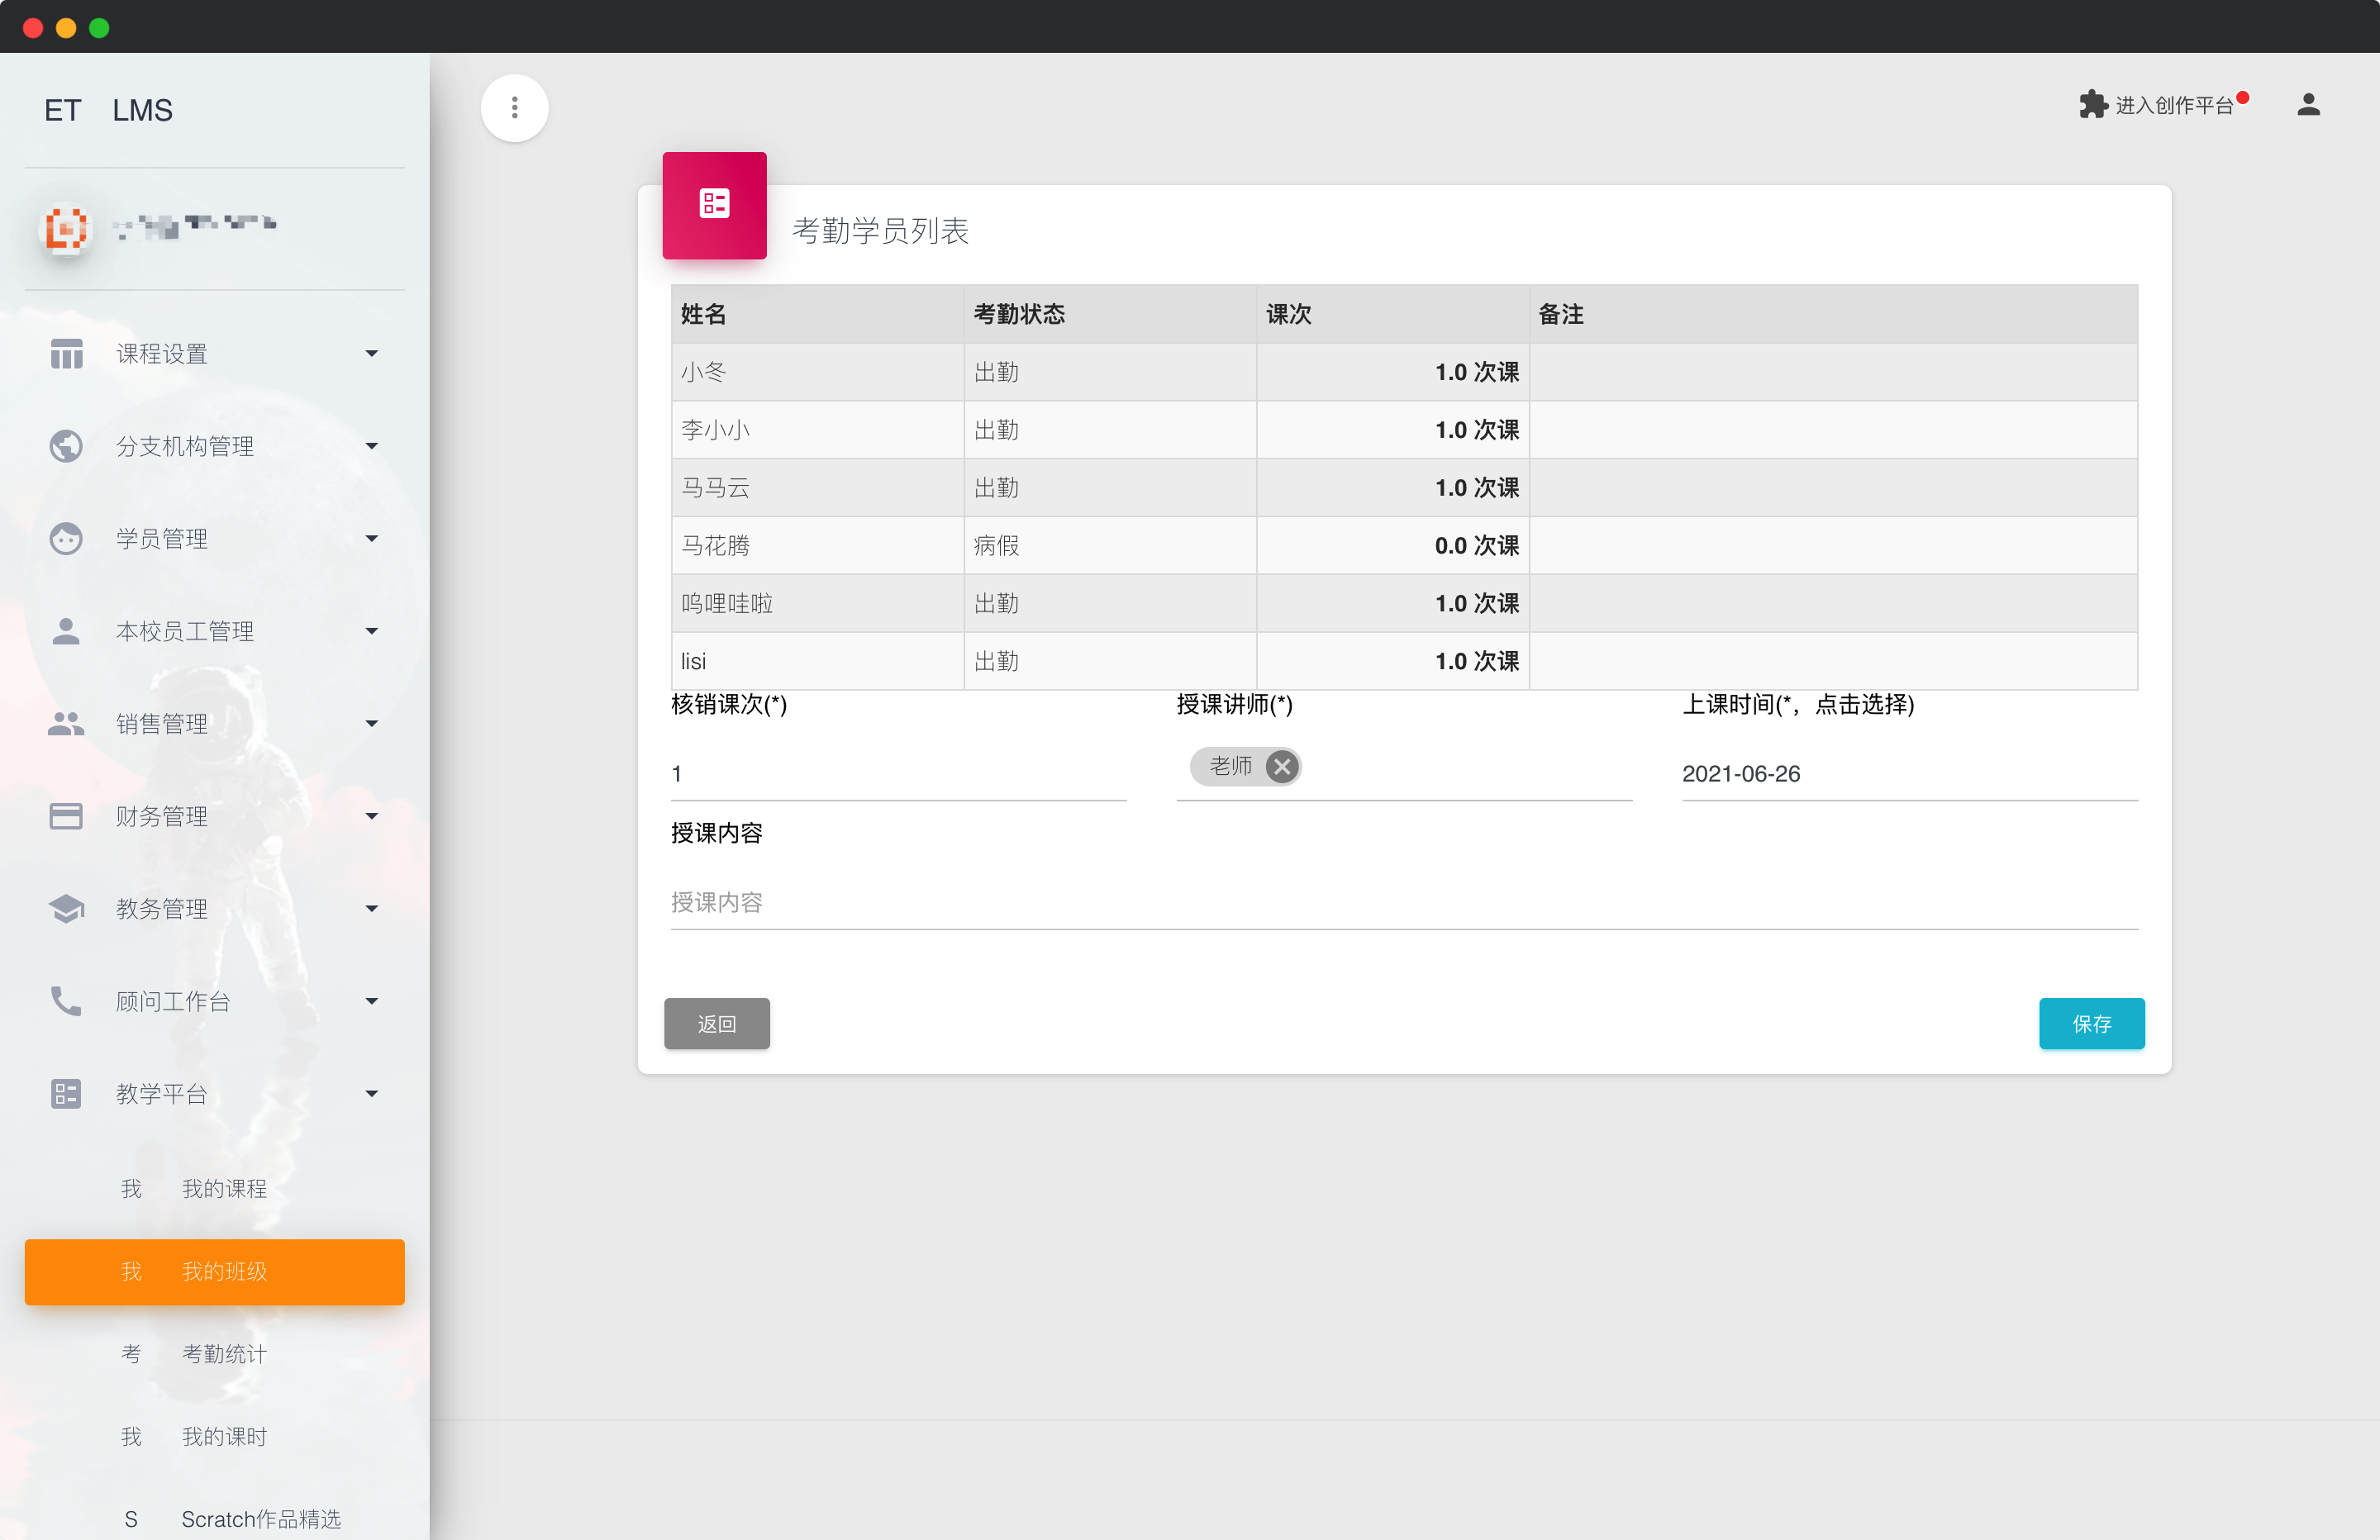The width and height of the screenshot is (2380, 1540).
Task: Click the phone icon beside 顾问工作台
Action: pyautogui.click(x=66, y=1001)
